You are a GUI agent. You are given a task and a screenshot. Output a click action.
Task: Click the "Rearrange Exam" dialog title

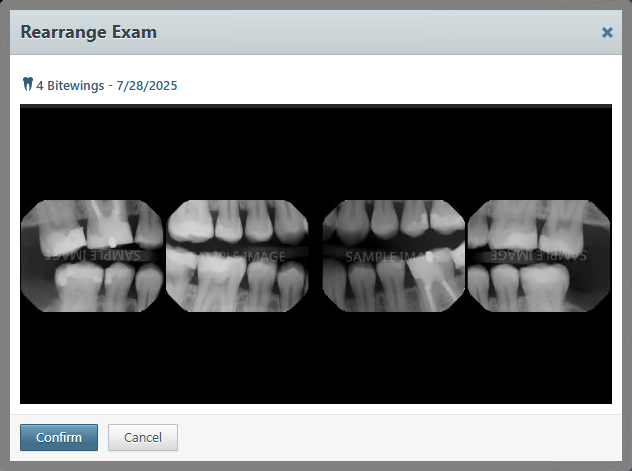88,32
